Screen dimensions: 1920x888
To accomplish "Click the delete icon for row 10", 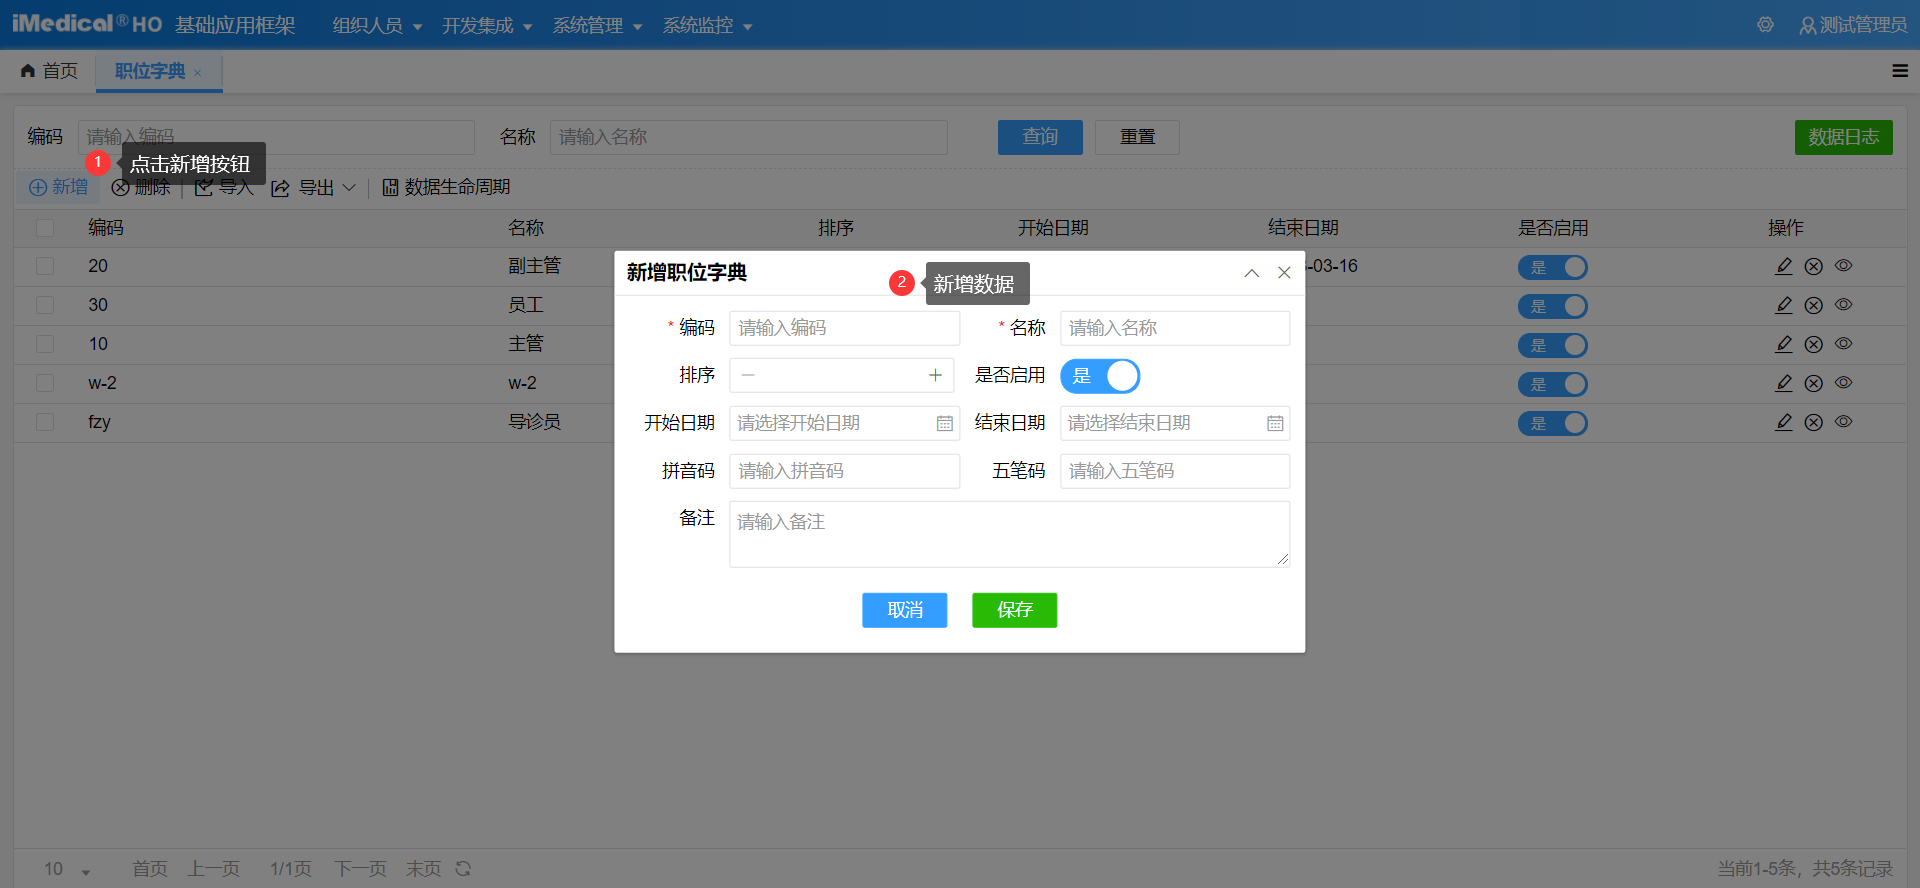I will tap(1813, 344).
